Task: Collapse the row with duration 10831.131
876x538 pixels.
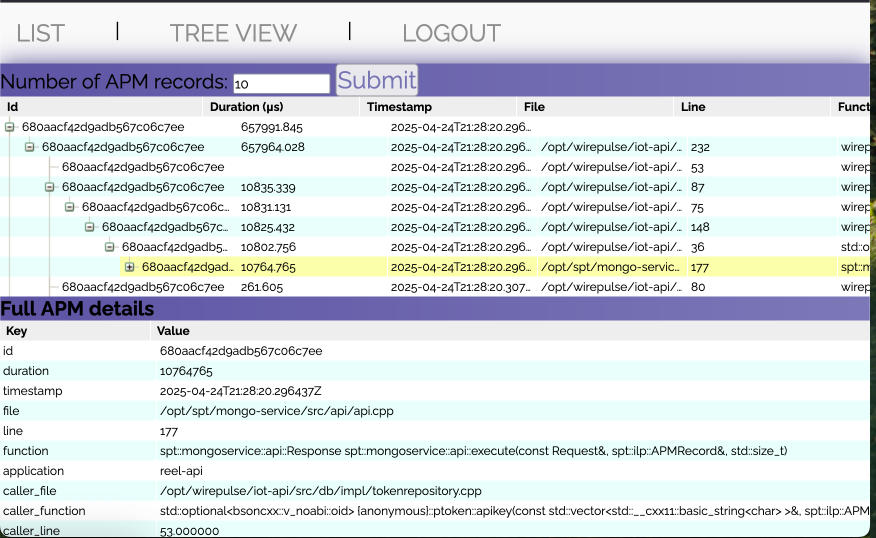Action: coord(70,207)
